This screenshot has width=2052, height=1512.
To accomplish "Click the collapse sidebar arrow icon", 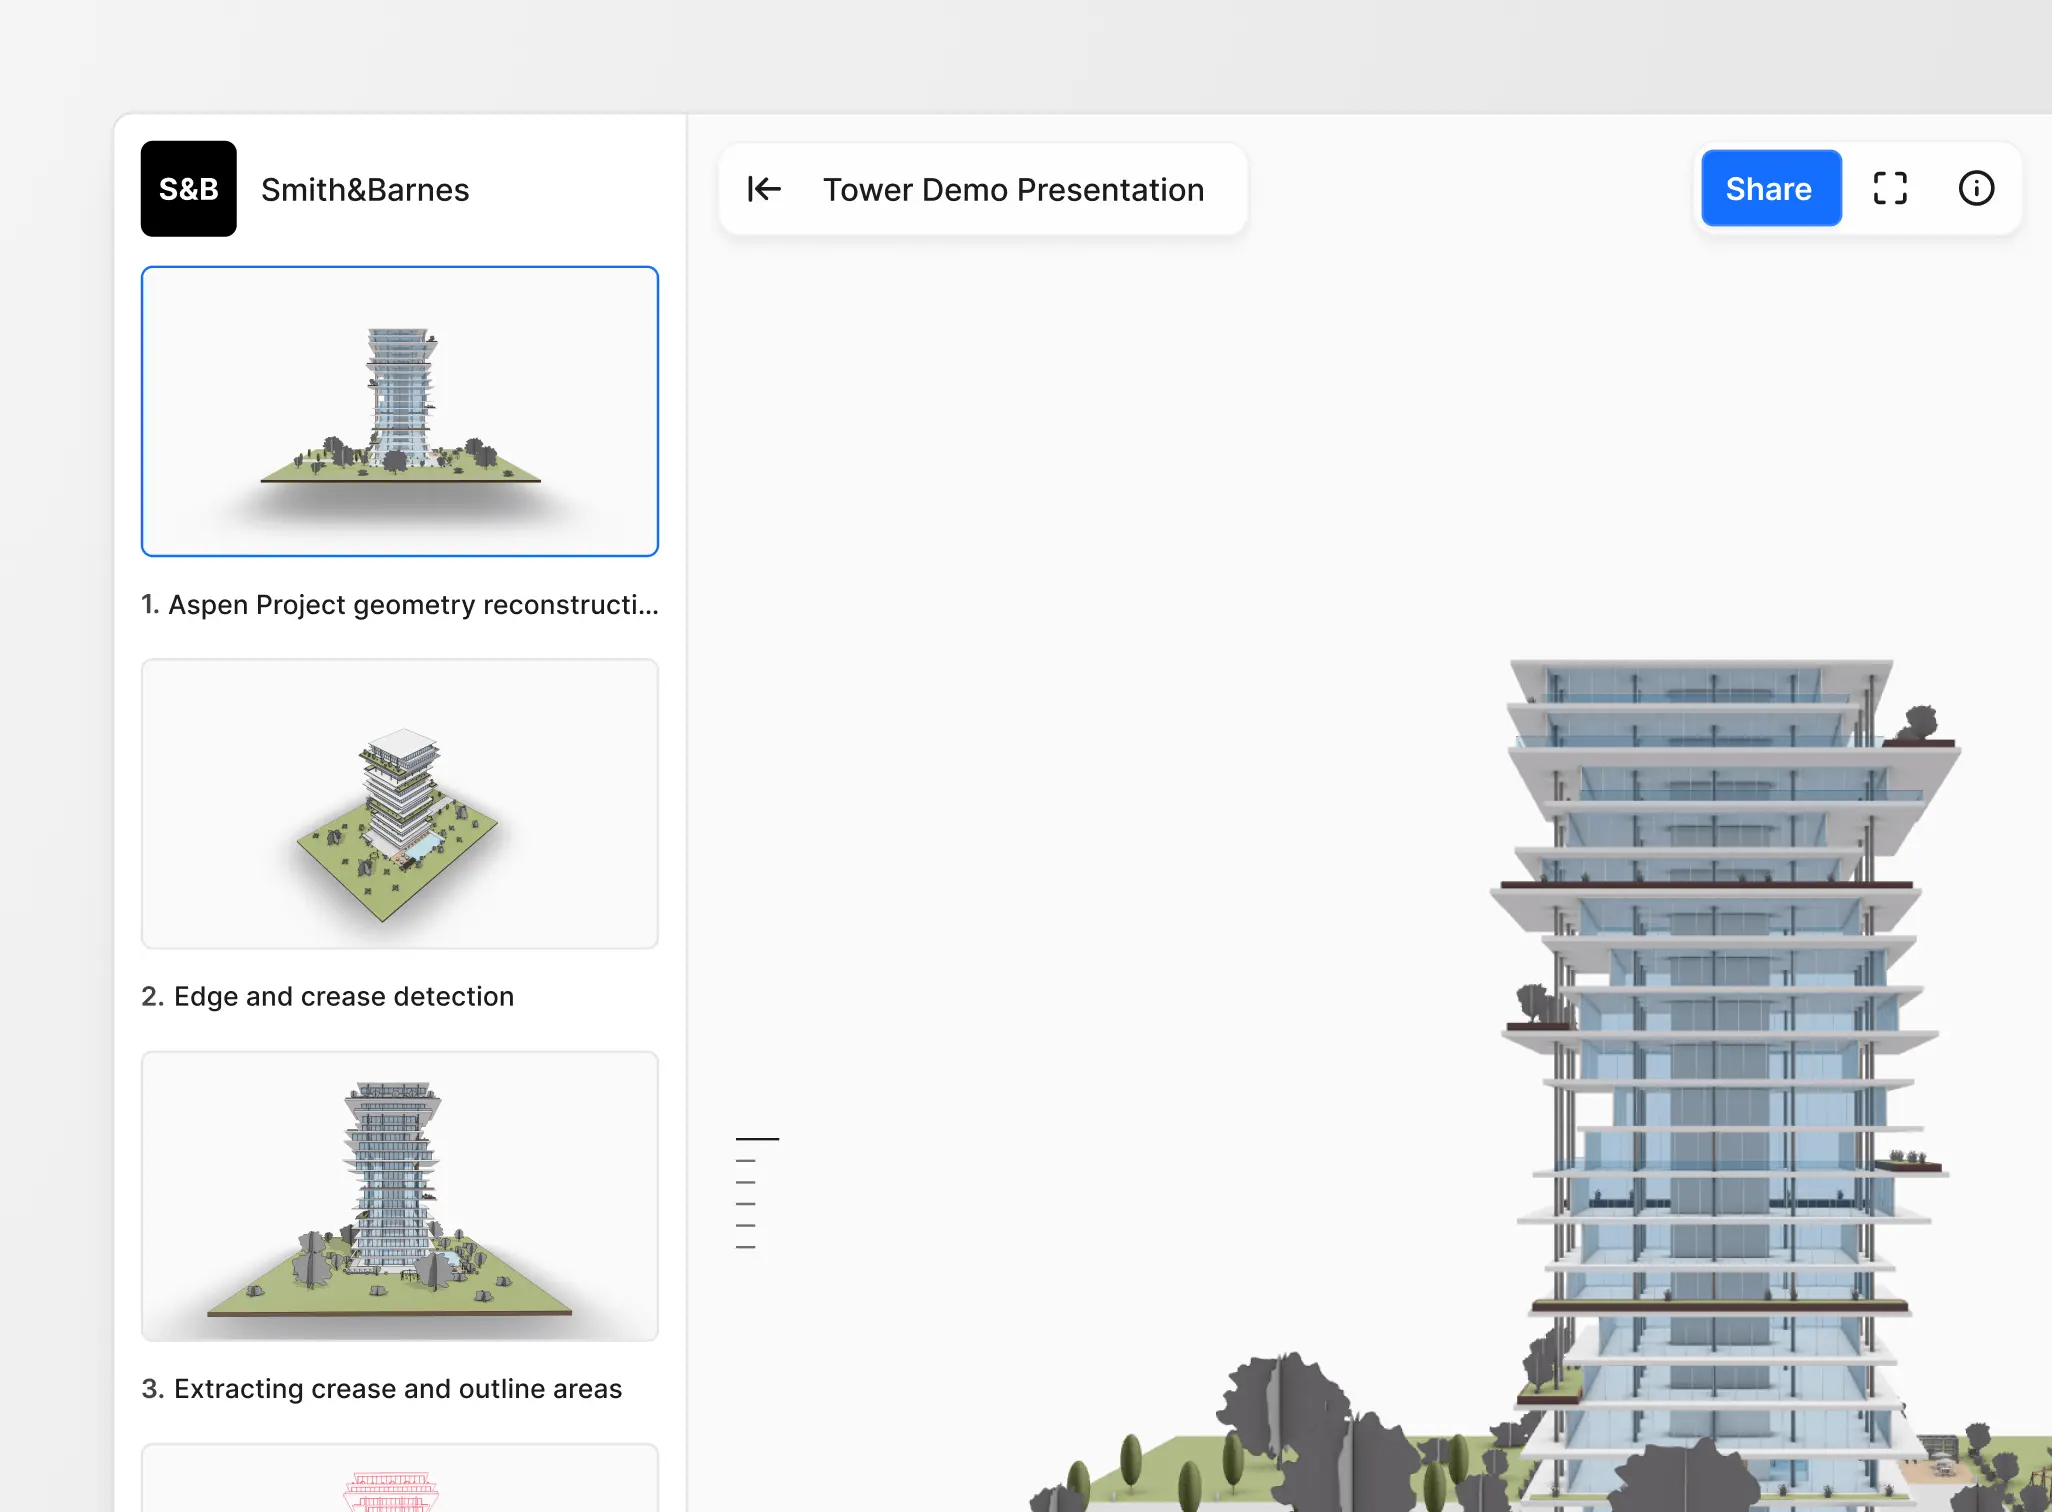I will click(764, 189).
